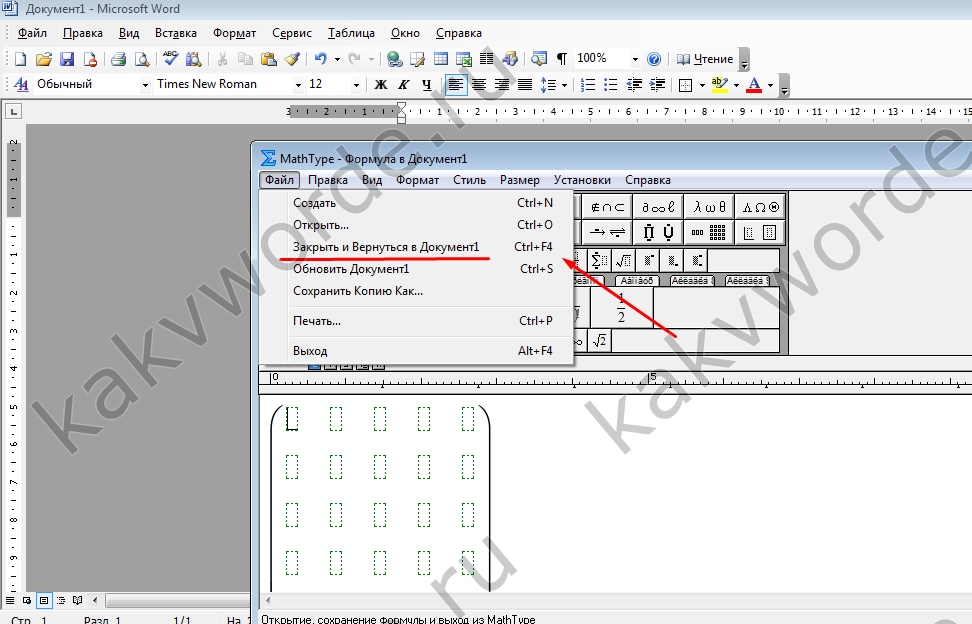The width and height of the screenshot is (972, 624).
Task: Toggle center text alignment
Action: coord(479,85)
